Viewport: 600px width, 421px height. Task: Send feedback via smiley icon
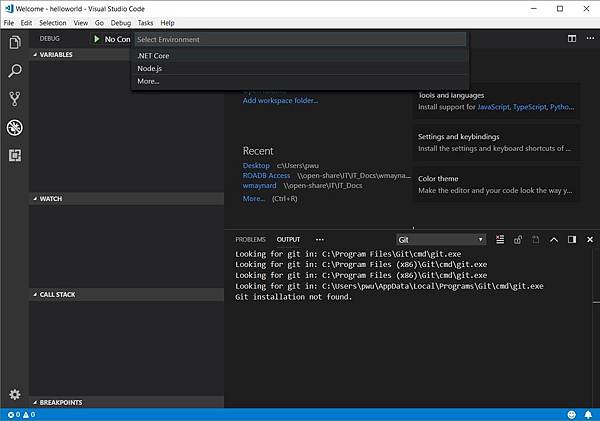point(571,414)
